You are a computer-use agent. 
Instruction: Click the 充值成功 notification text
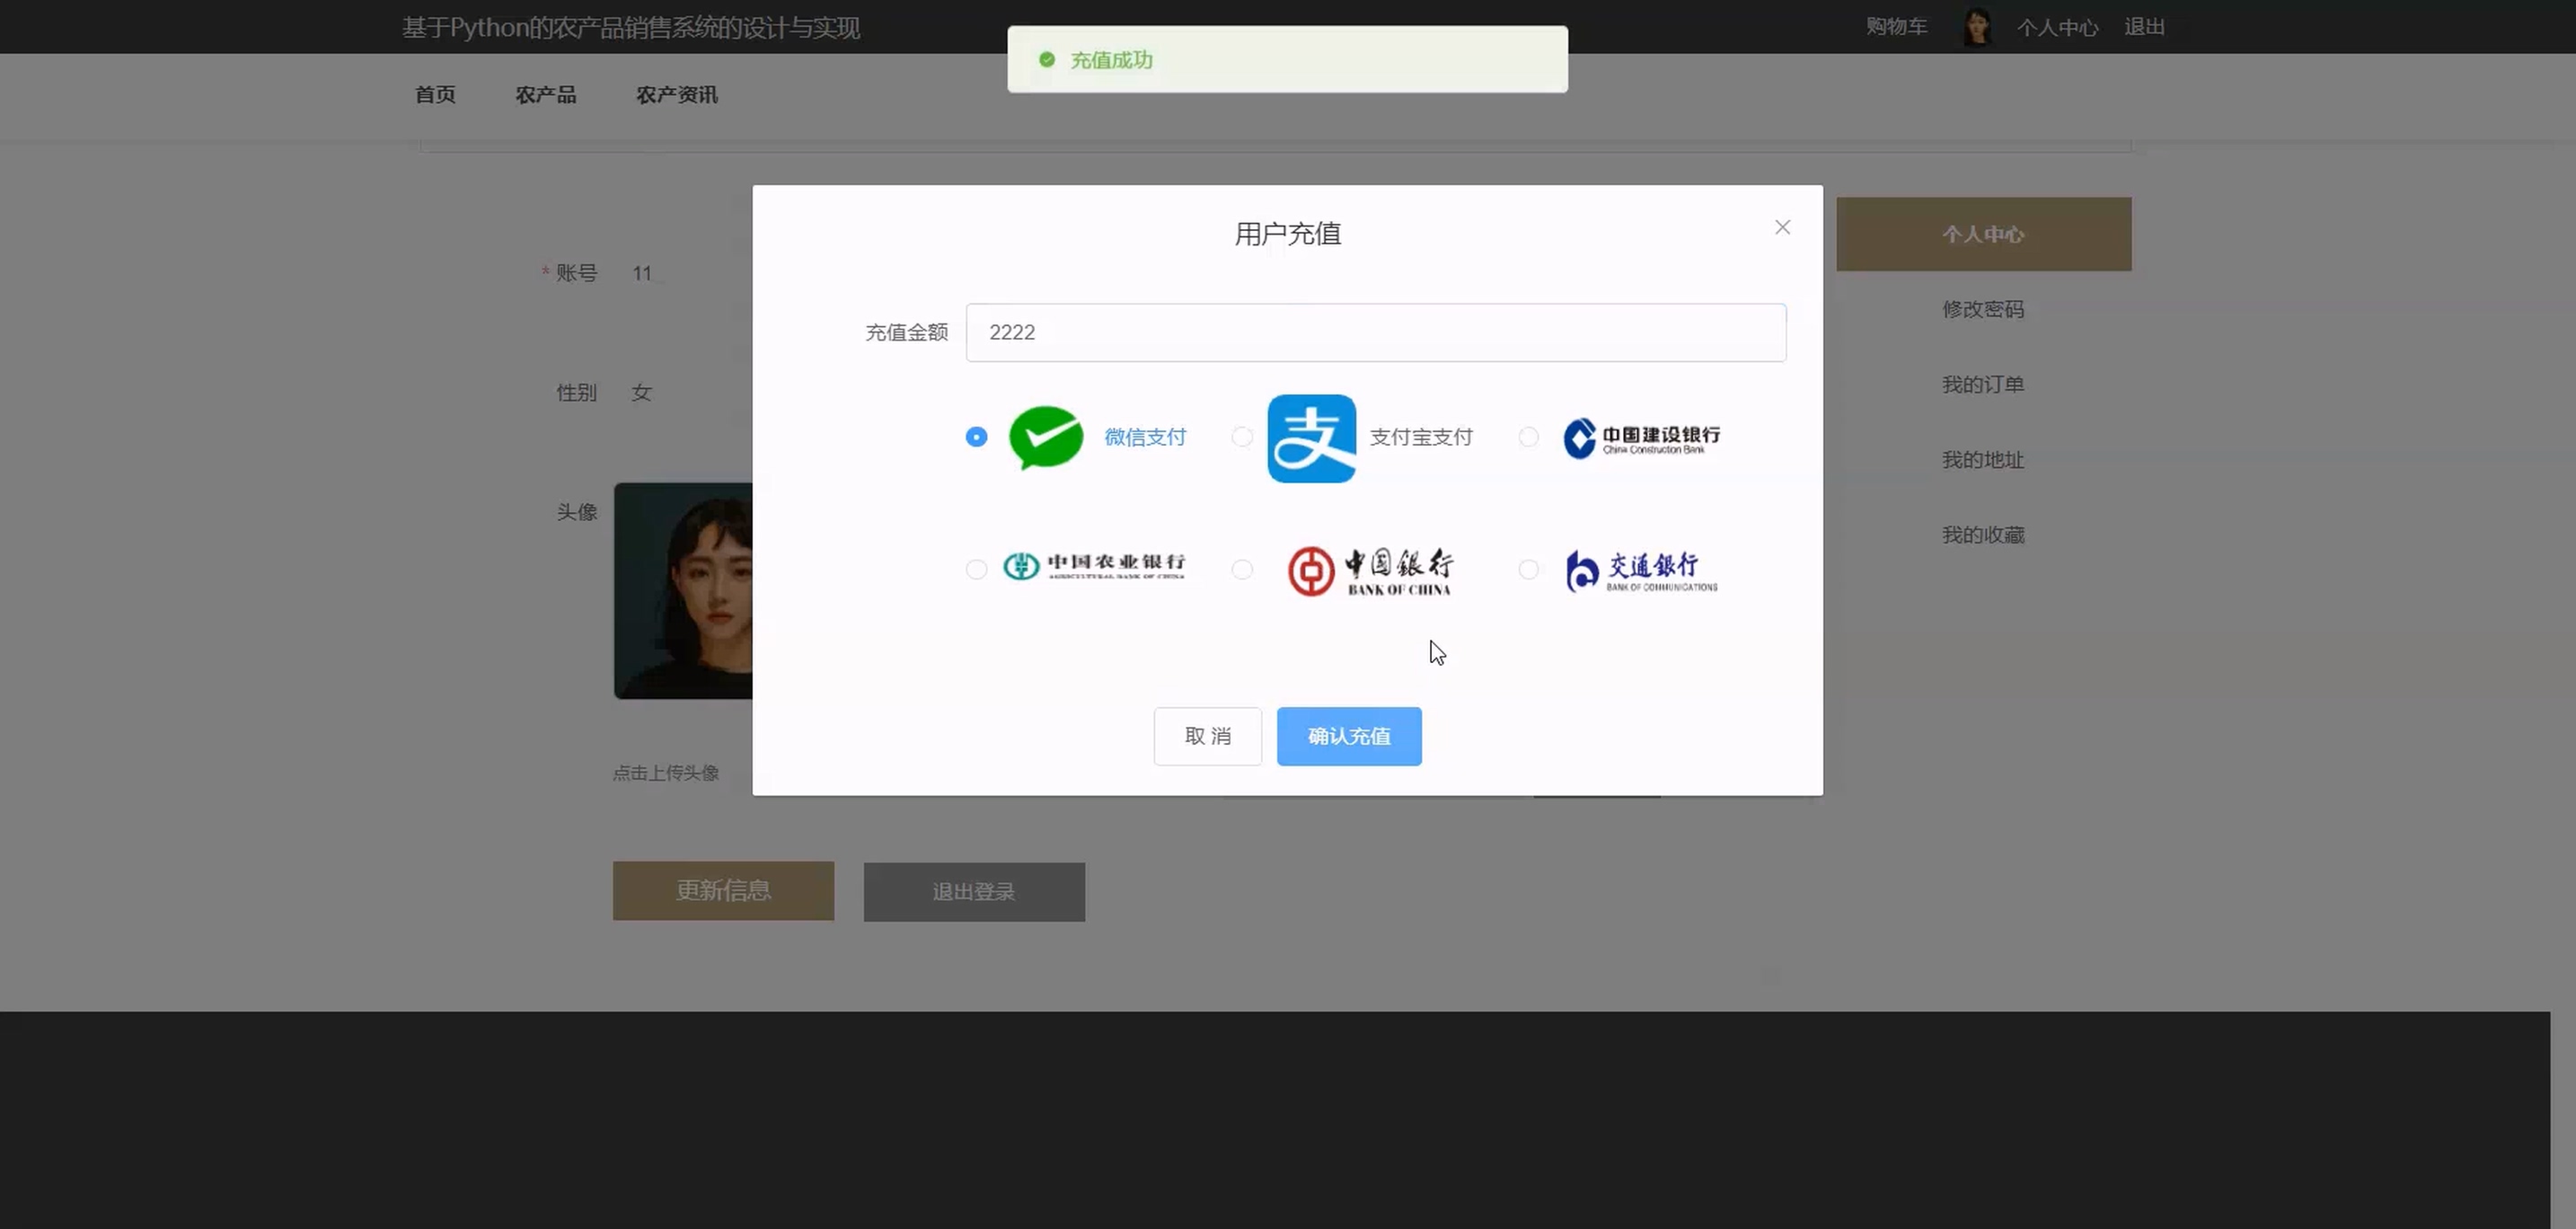[x=1112, y=60]
